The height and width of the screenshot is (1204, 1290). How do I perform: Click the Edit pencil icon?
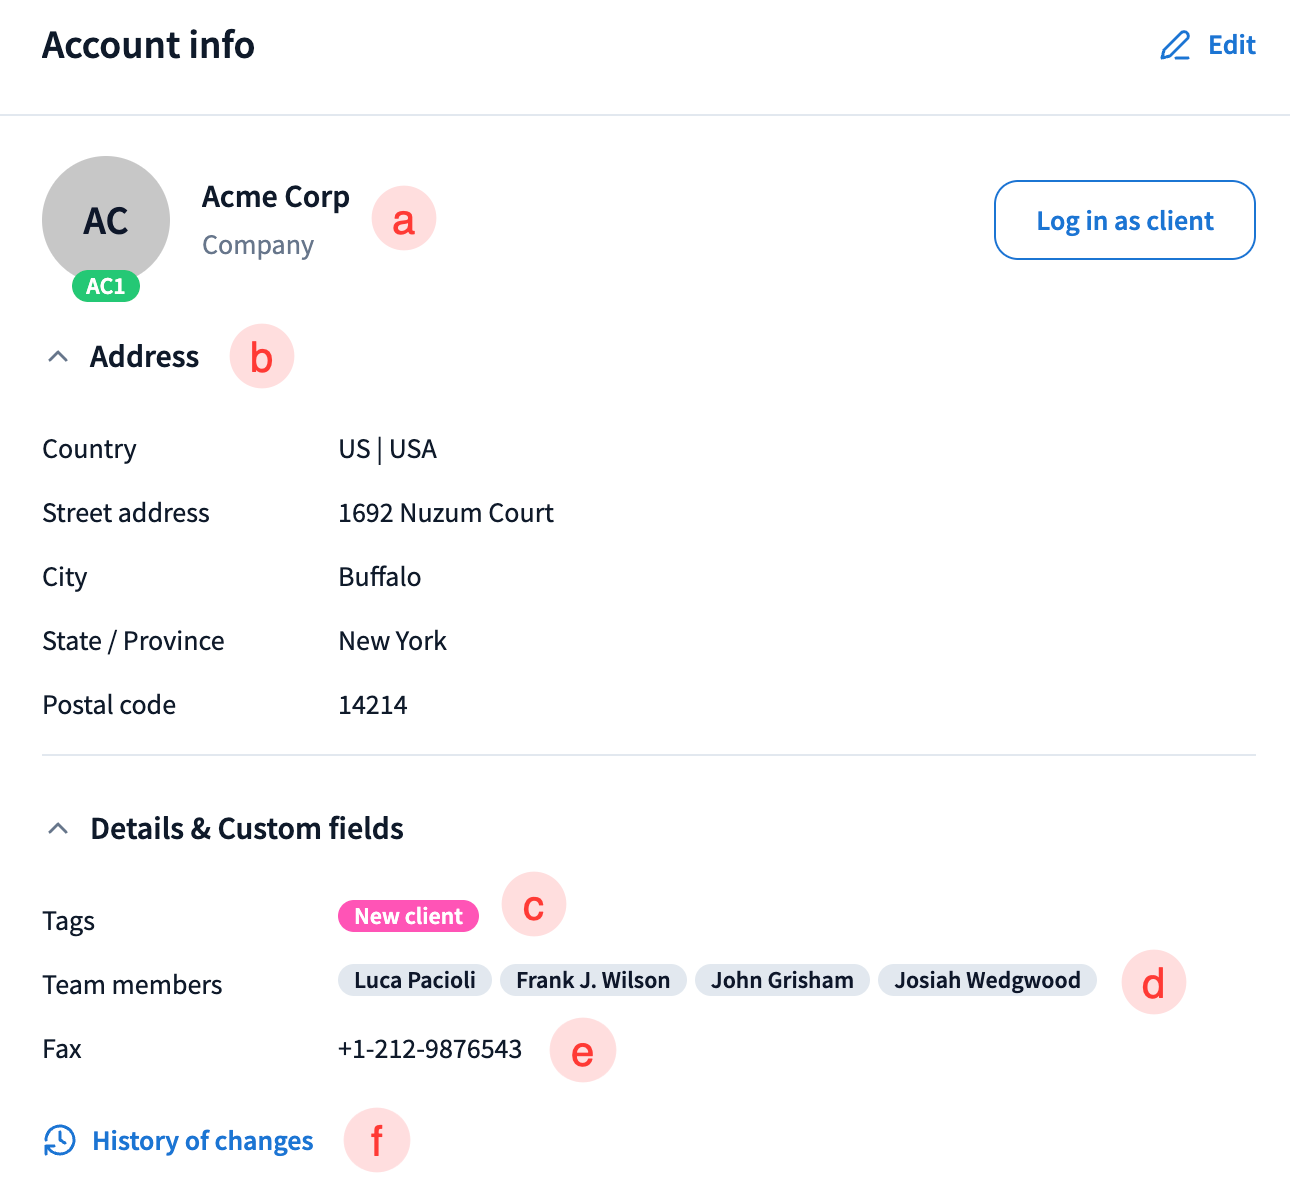click(x=1175, y=46)
